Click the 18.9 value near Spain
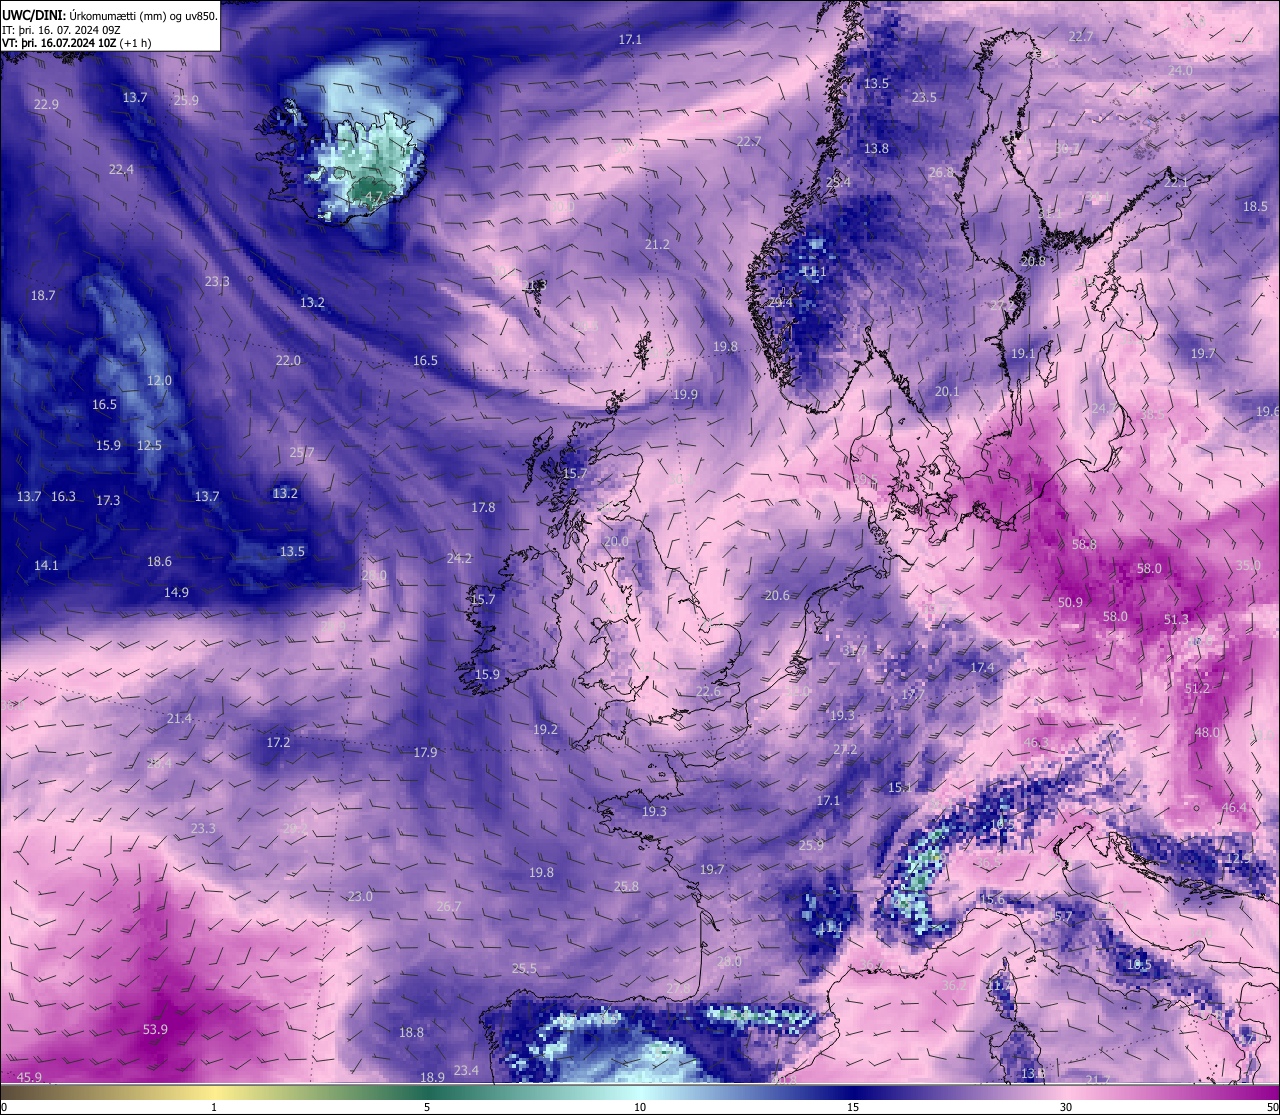 click(x=432, y=1077)
